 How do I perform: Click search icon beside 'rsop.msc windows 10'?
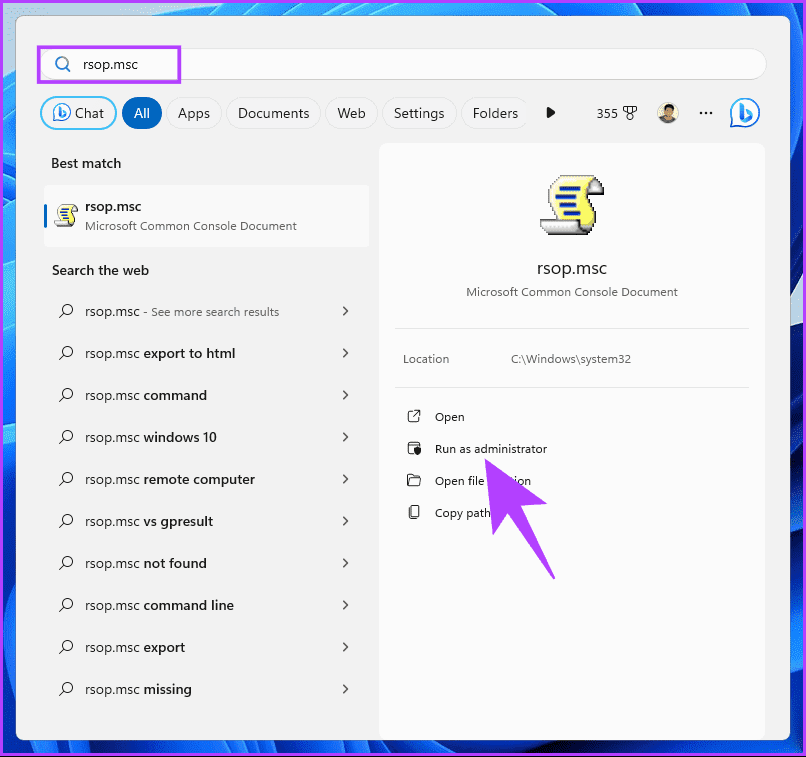click(x=66, y=437)
